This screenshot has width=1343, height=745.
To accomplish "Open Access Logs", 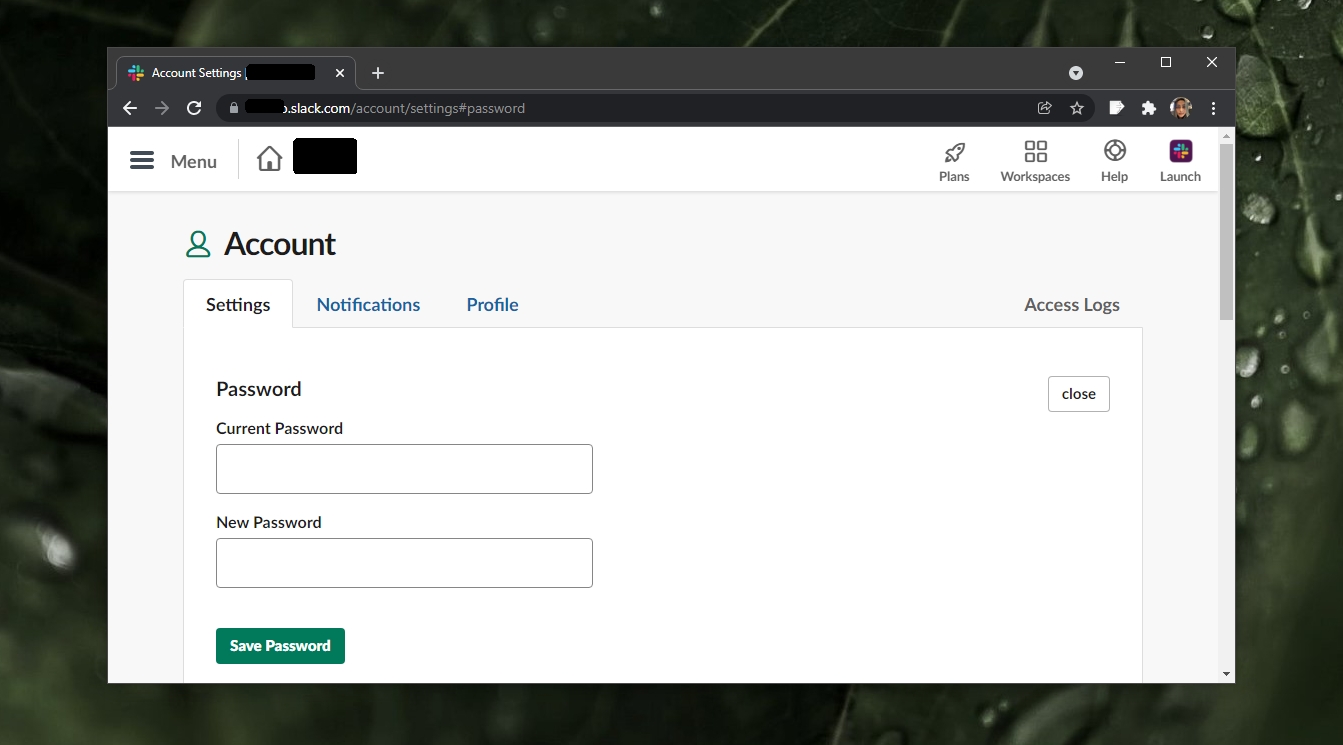I will pos(1072,305).
